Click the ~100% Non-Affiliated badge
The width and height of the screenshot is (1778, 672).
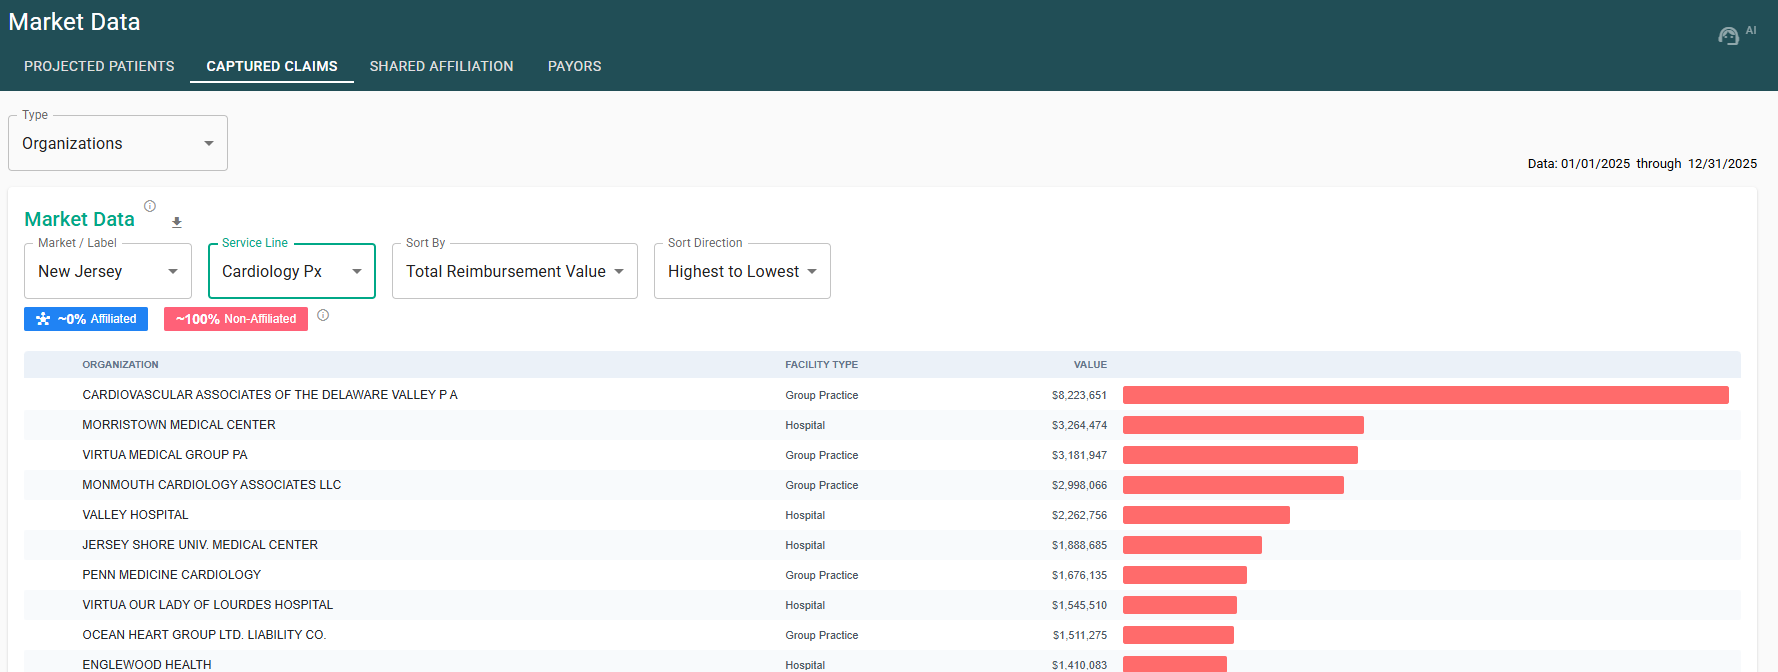pyautogui.click(x=236, y=319)
